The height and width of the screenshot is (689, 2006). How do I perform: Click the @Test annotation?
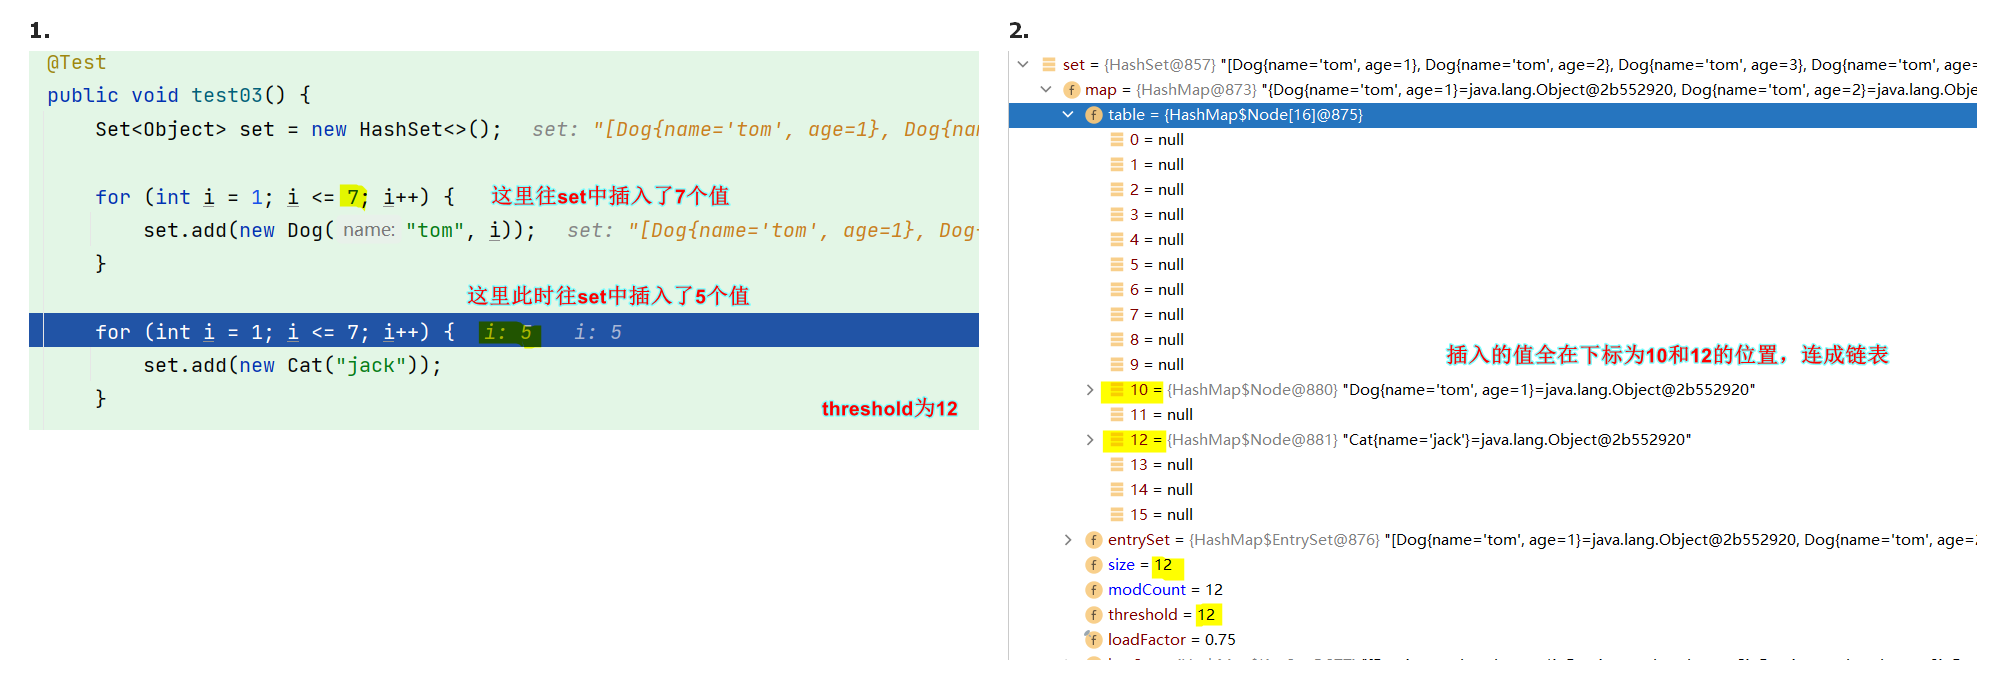76,62
